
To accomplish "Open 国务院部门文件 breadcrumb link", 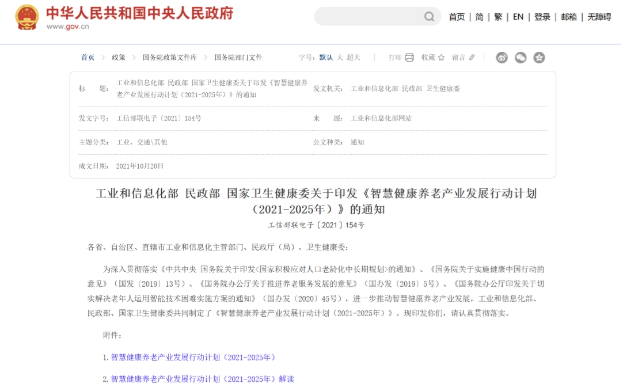I will pyautogui.click(x=238, y=57).
